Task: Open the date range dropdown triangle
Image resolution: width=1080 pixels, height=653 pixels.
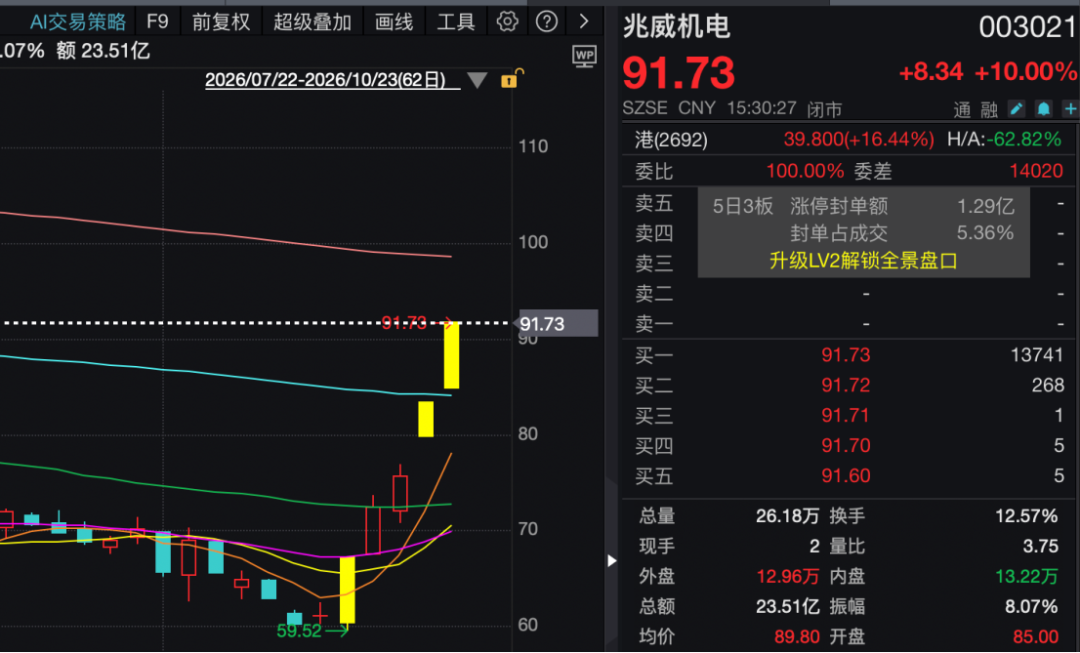Action: [477, 81]
